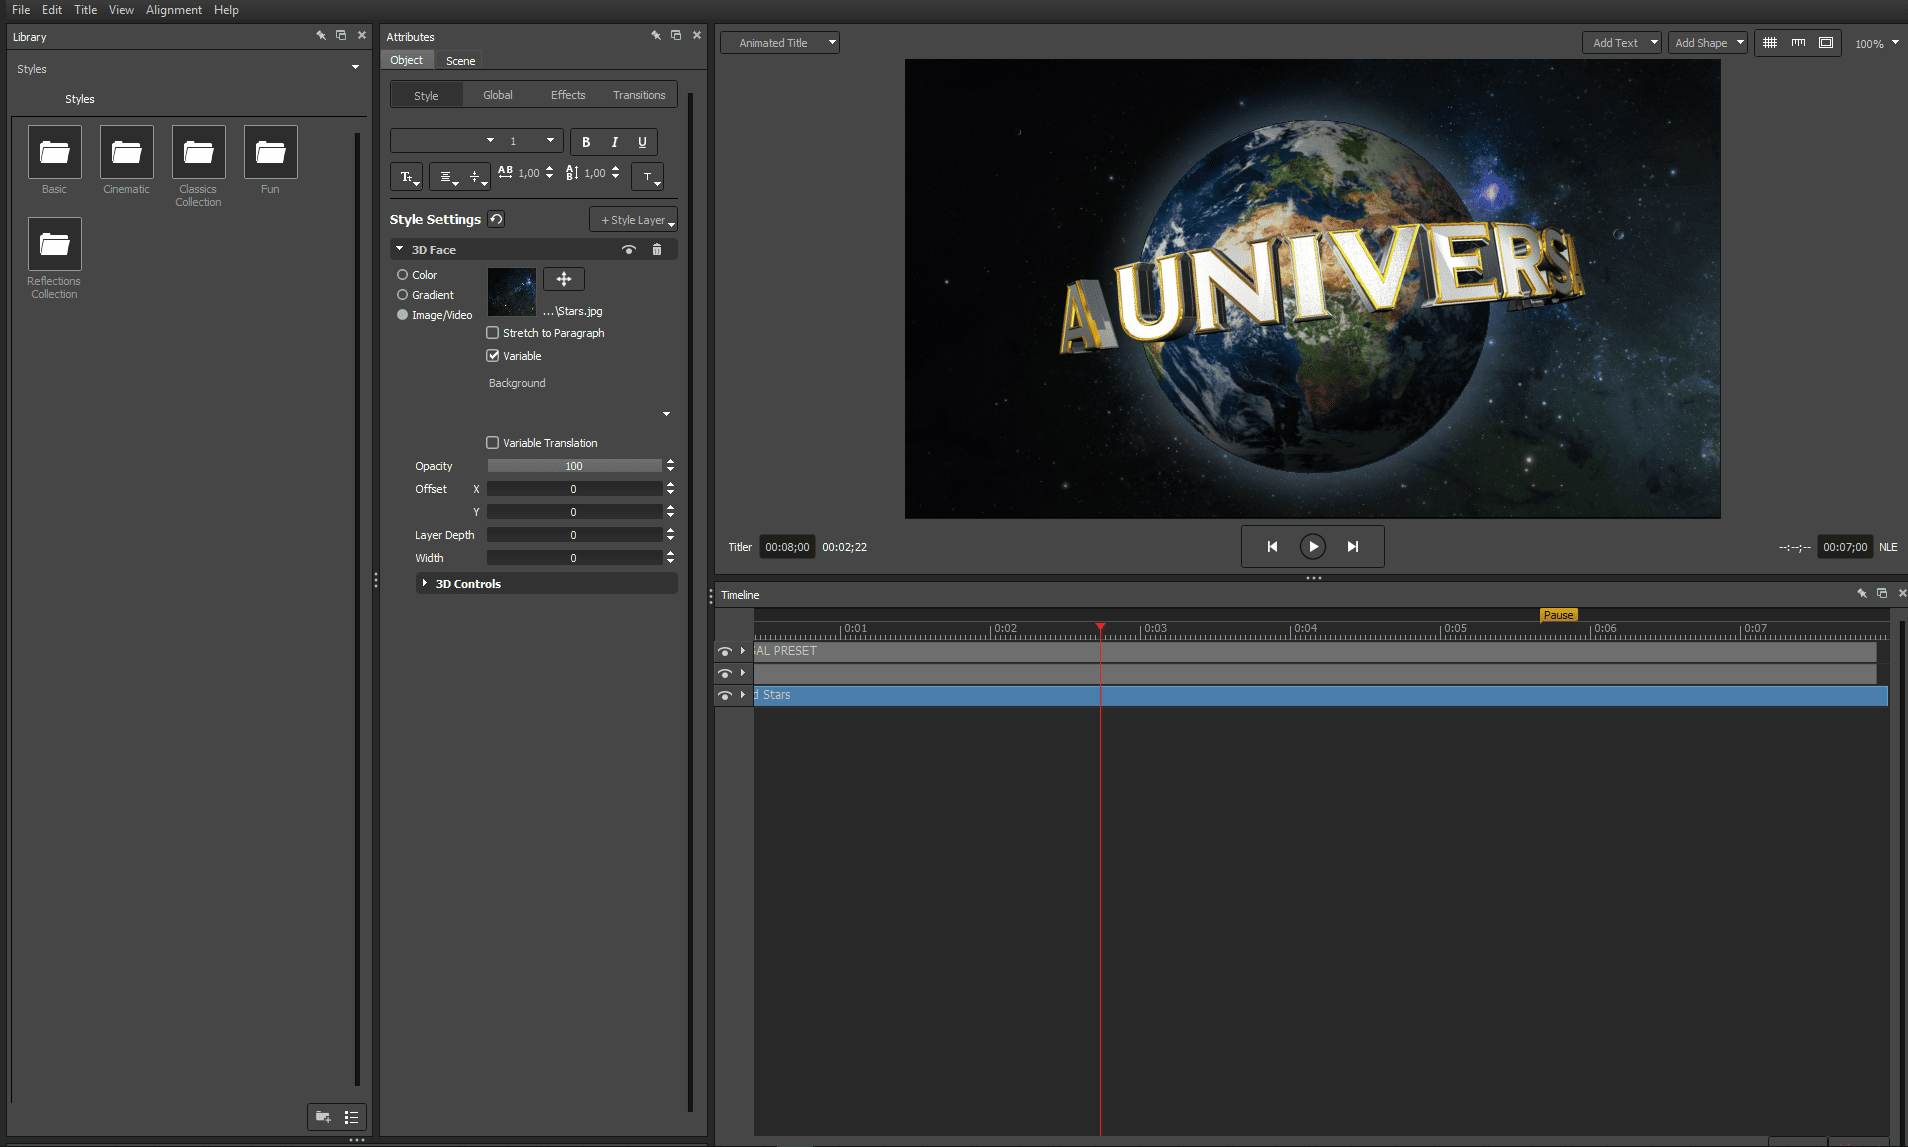Play the title preview

pyautogui.click(x=1313, y=546)
